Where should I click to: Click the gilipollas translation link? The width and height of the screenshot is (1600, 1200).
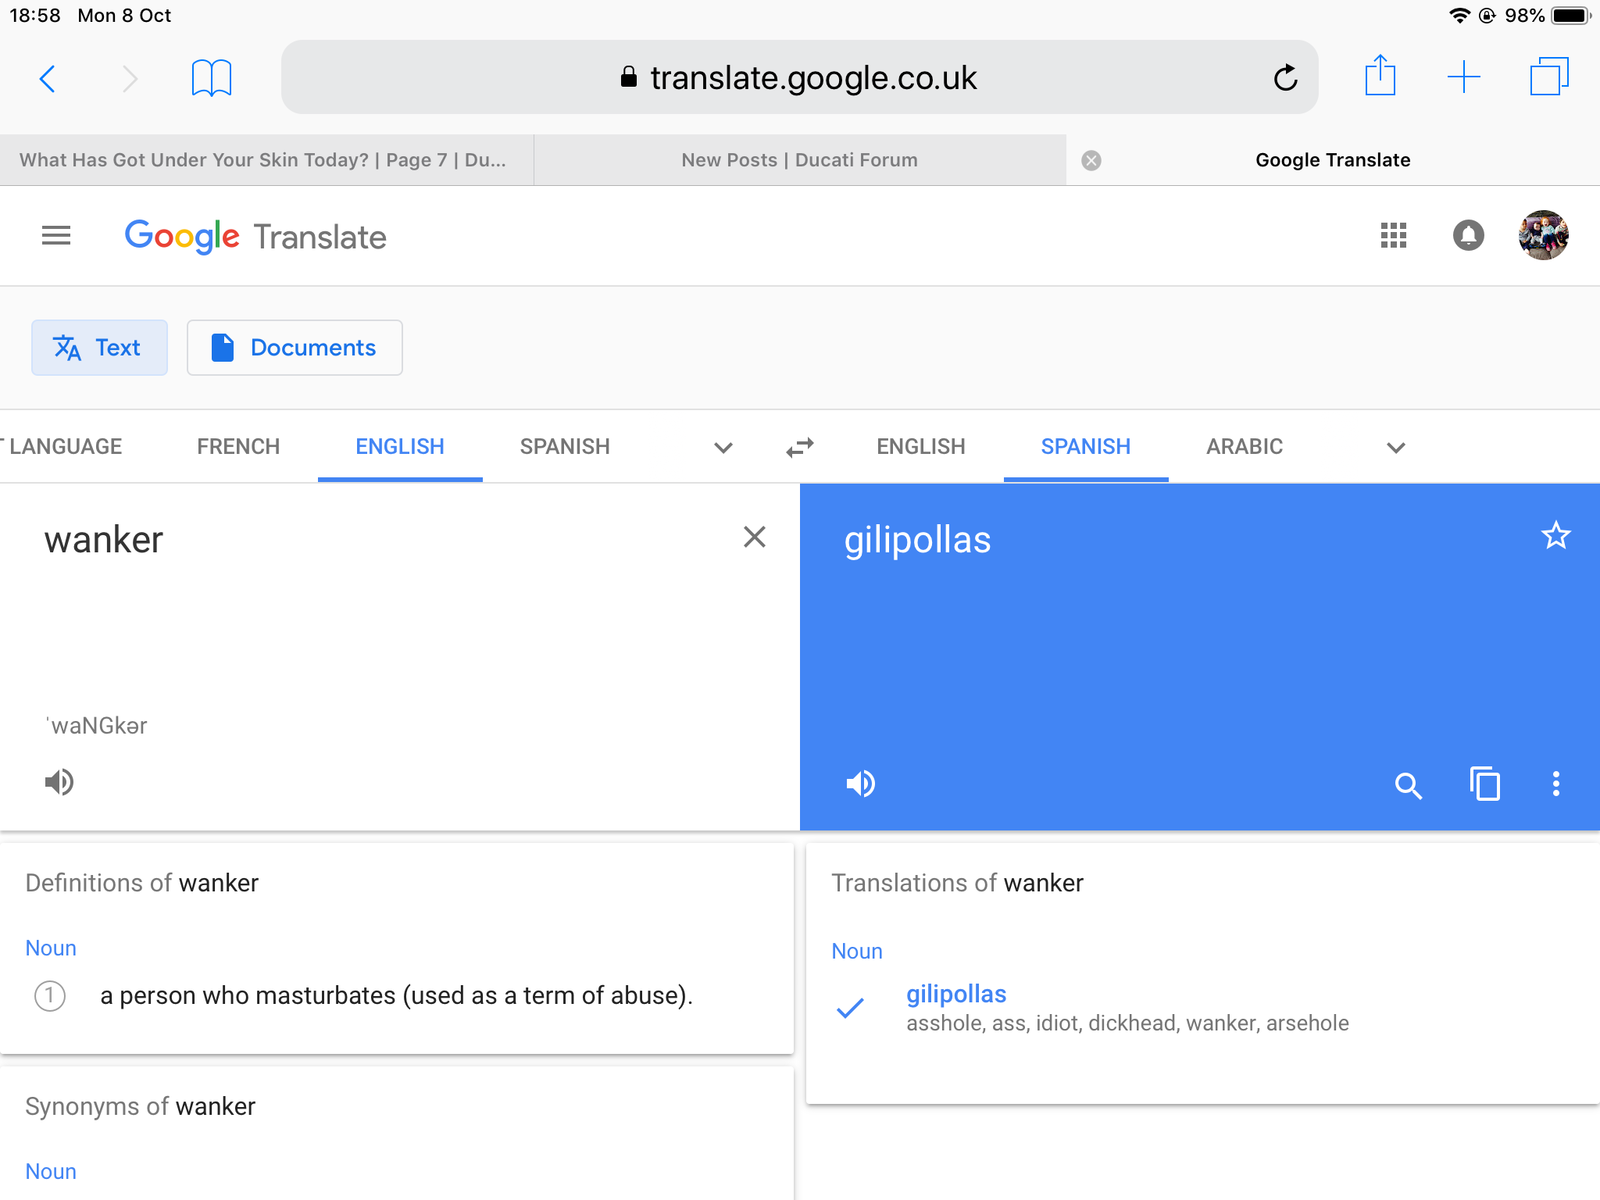(956, 994)
